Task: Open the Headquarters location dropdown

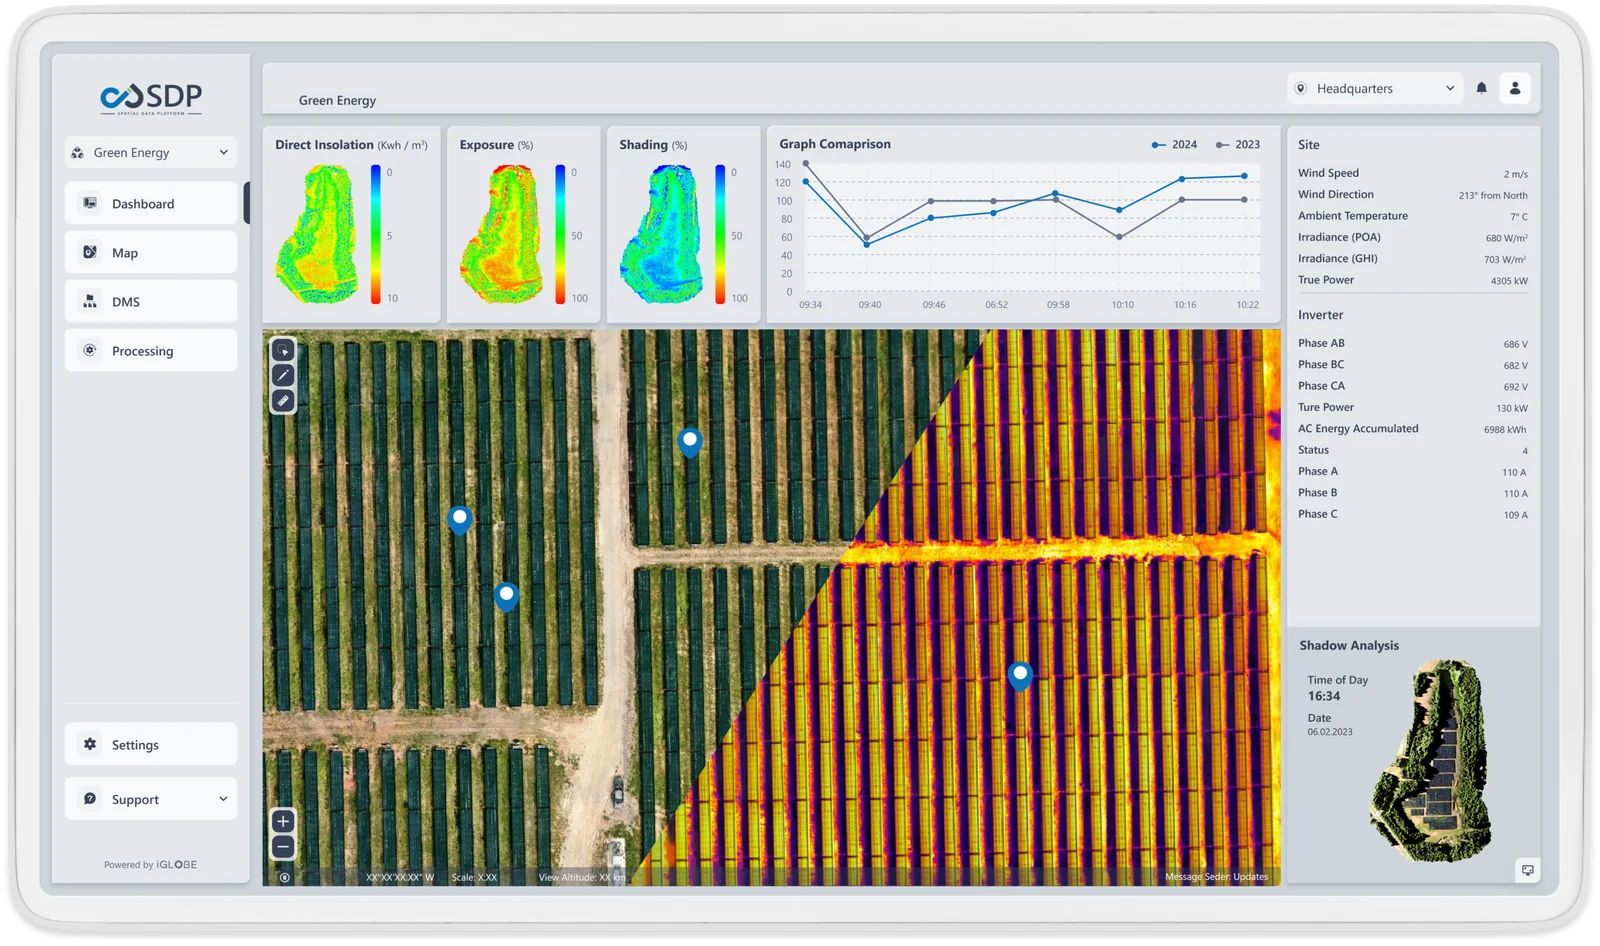Action: coord(1374,88)
